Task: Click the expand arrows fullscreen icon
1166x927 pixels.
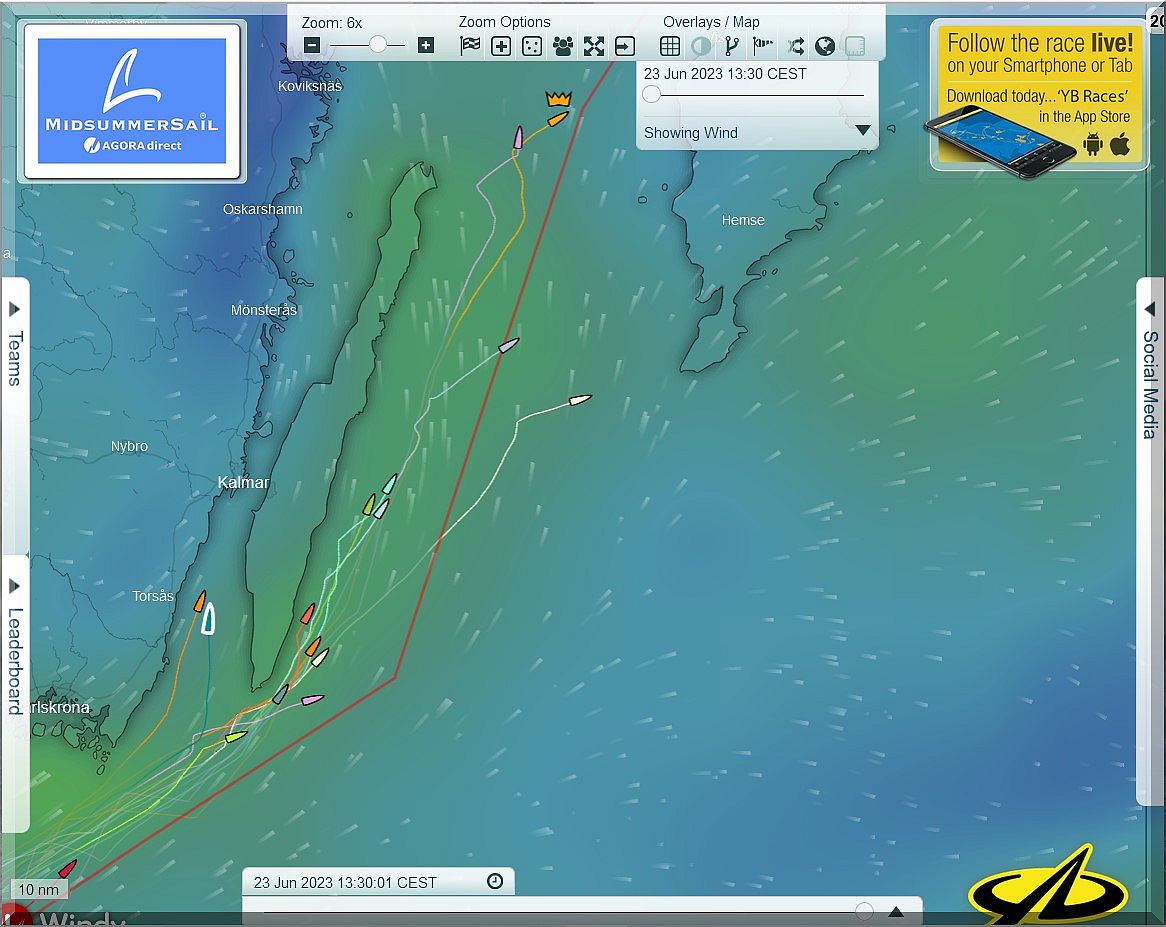Action: 594,45
